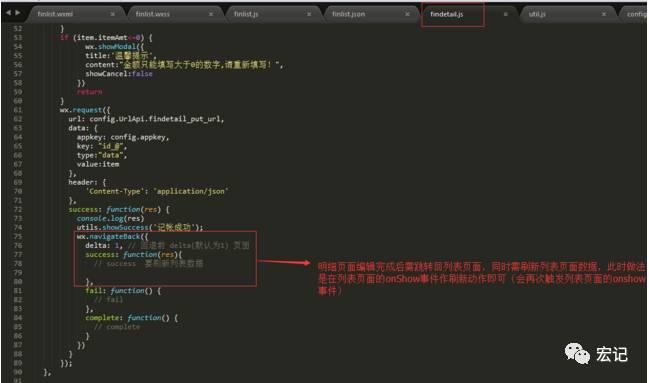Click line number 75 in gutter

17,236
